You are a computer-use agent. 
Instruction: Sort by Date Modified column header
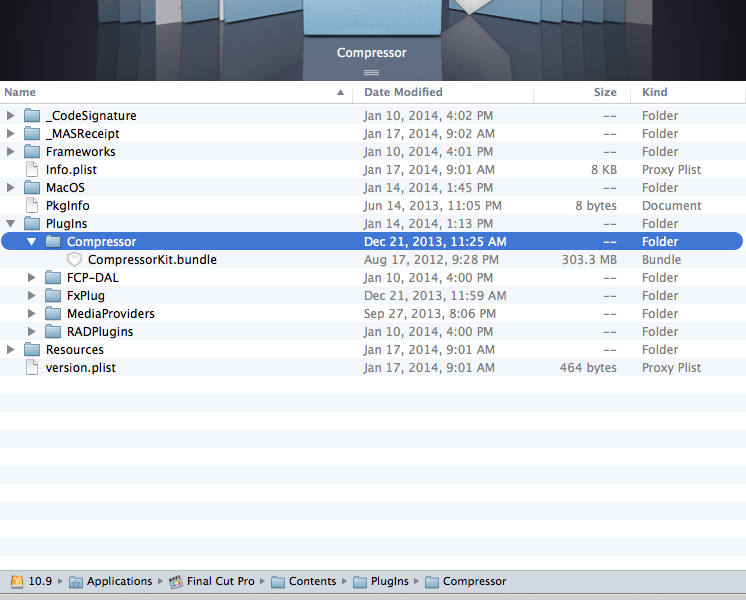point(443,92)
